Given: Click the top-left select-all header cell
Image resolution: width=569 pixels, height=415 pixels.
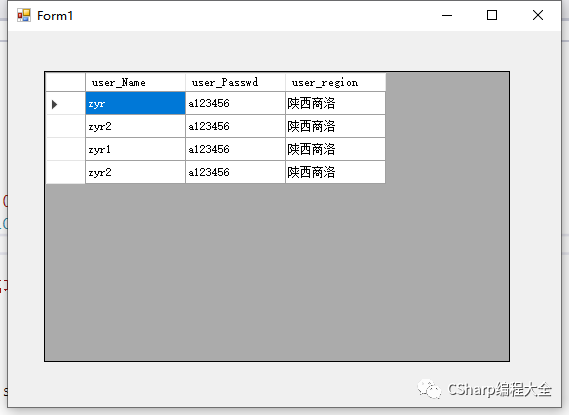Looking at the screenshot, I should click(66, 82).
